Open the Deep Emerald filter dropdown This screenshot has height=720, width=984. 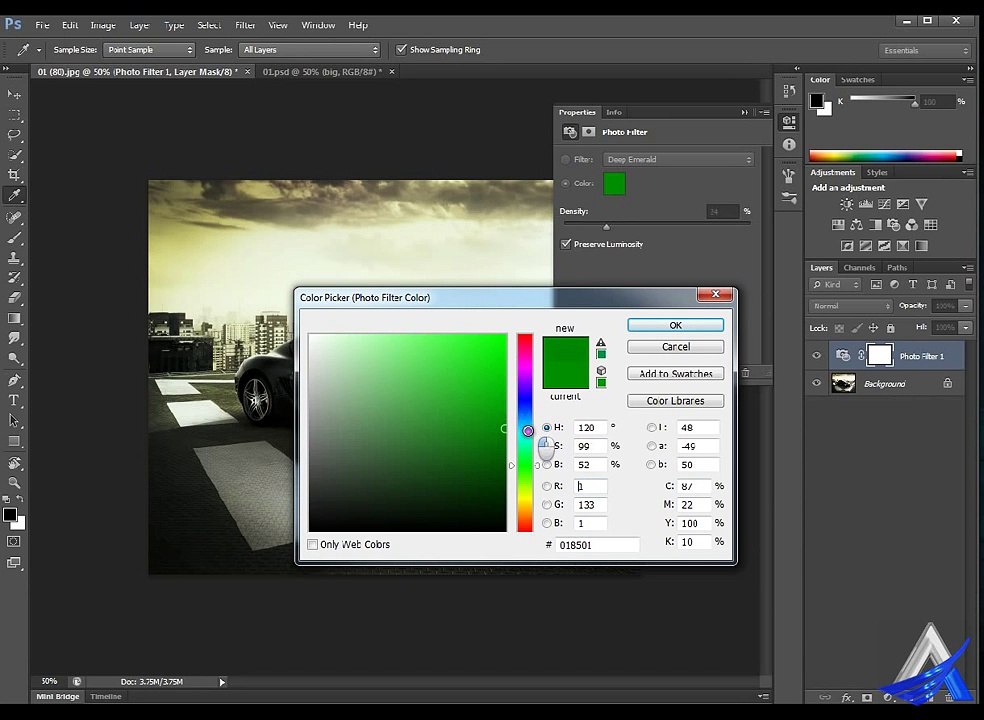pos(678,159)
